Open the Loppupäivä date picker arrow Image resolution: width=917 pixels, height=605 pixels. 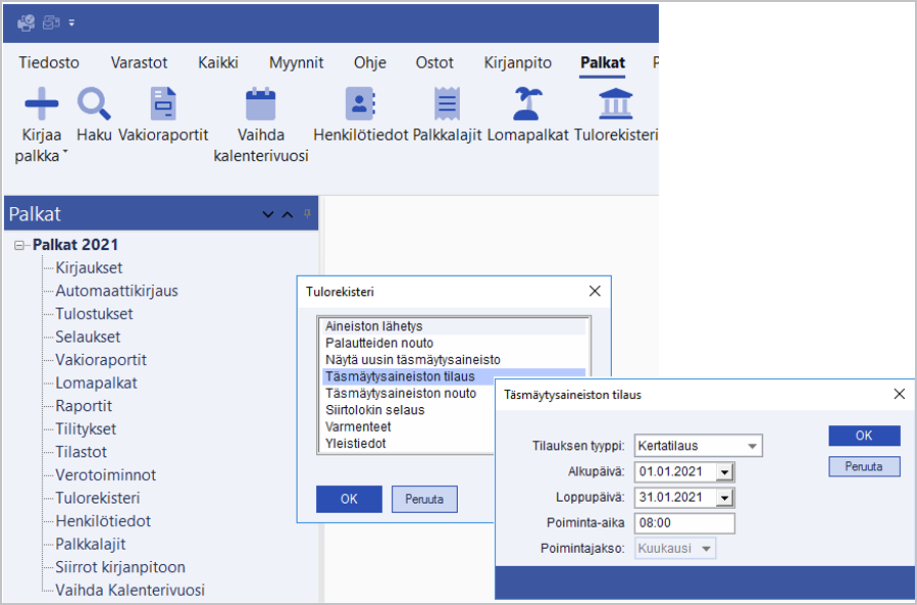(725, 497)
